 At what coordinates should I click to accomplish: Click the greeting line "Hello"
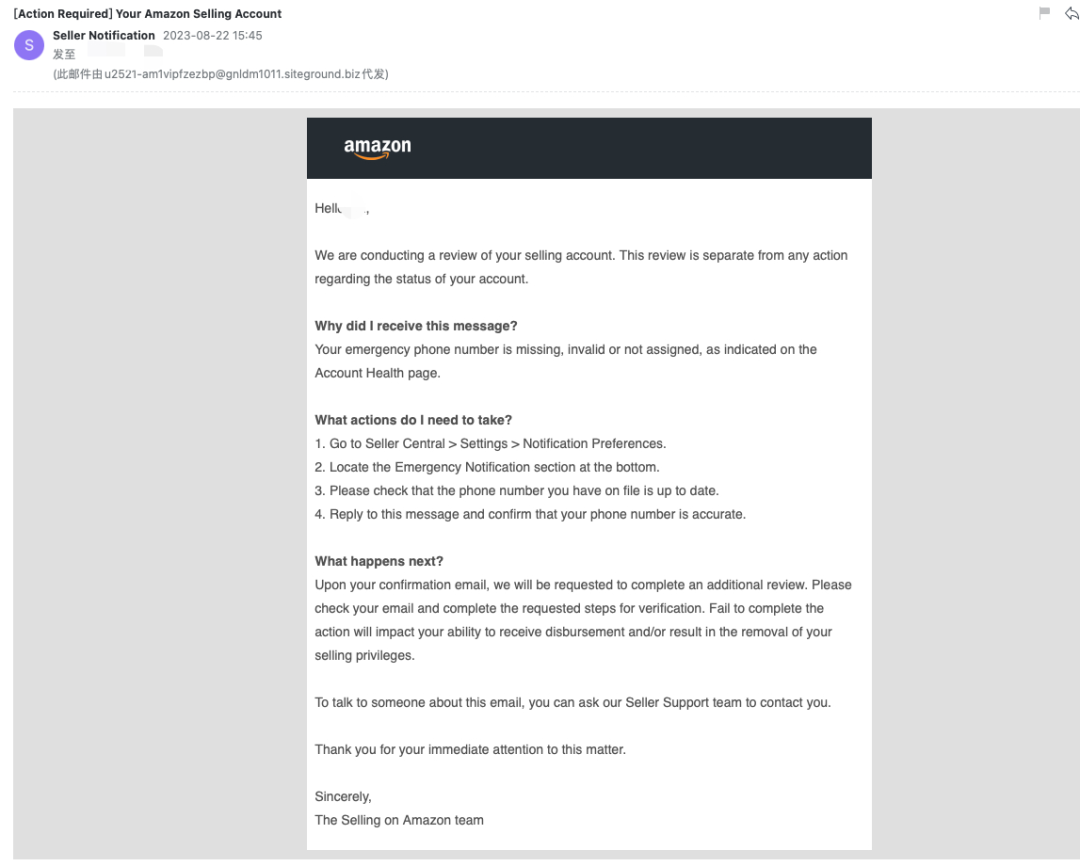[329, 209]
